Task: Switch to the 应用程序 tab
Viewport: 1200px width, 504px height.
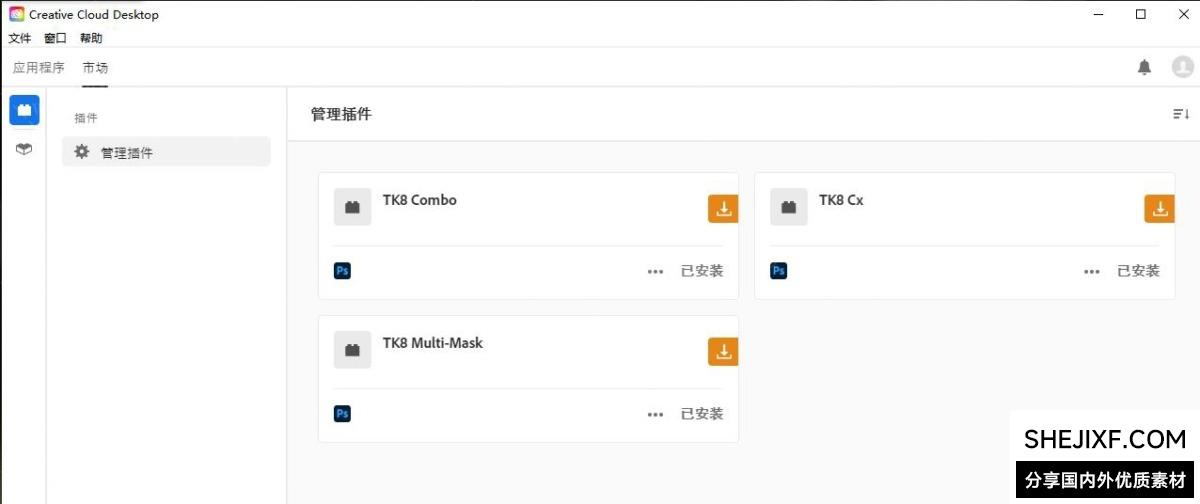Action: [38, 68]
